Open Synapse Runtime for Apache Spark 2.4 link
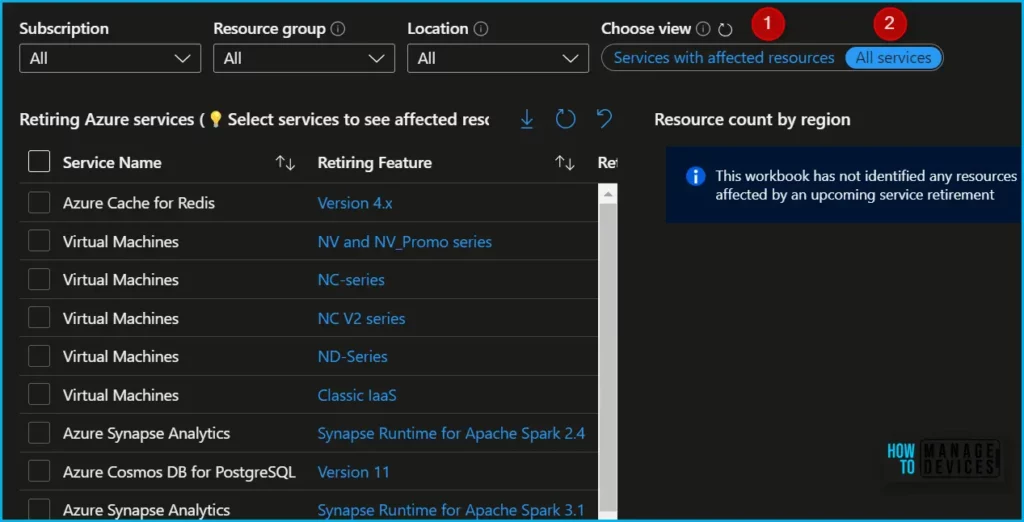The width and height of the screenshot is (1024, 522). 451,432
